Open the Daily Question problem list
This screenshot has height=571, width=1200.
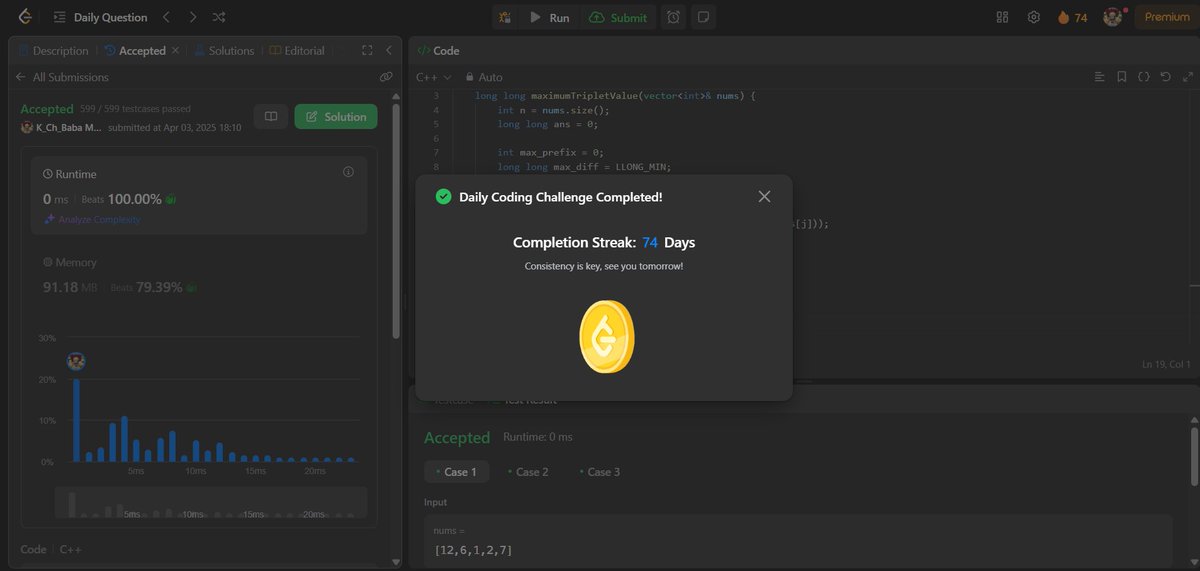[100, 17]
